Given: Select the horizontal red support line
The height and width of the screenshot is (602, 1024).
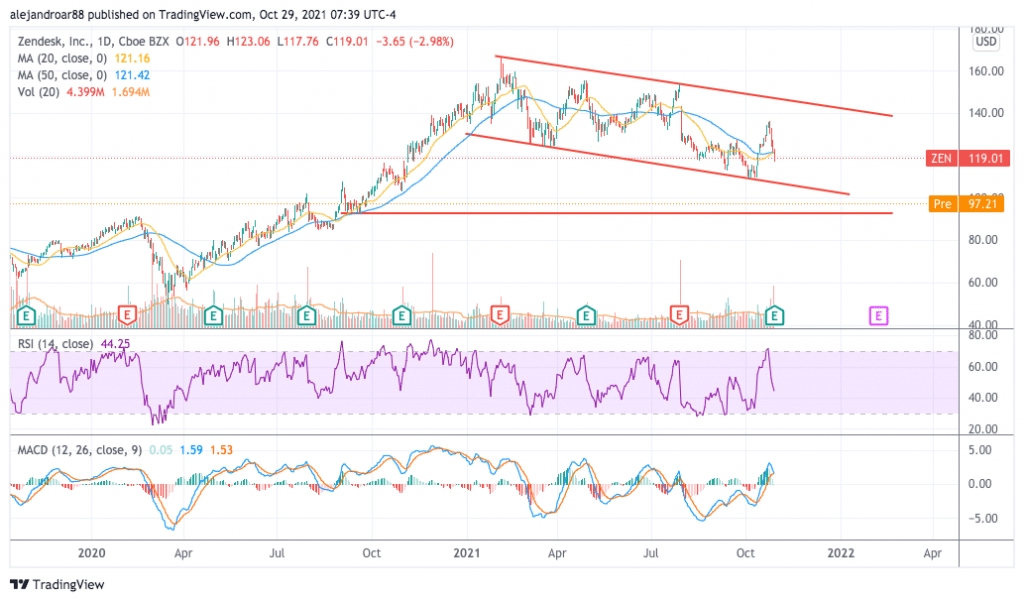Looking at the screenshot, I should tap(617, 213).
